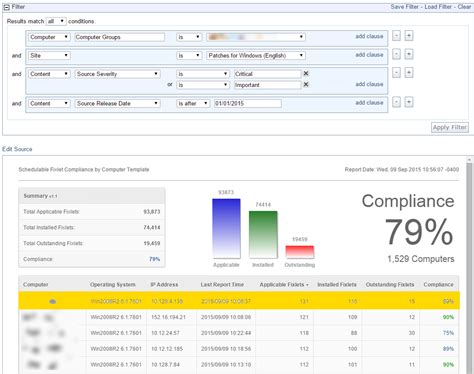
Task: Click plus button on Computer Groups row
Action: pyautogui.click(x=409, y=36)
